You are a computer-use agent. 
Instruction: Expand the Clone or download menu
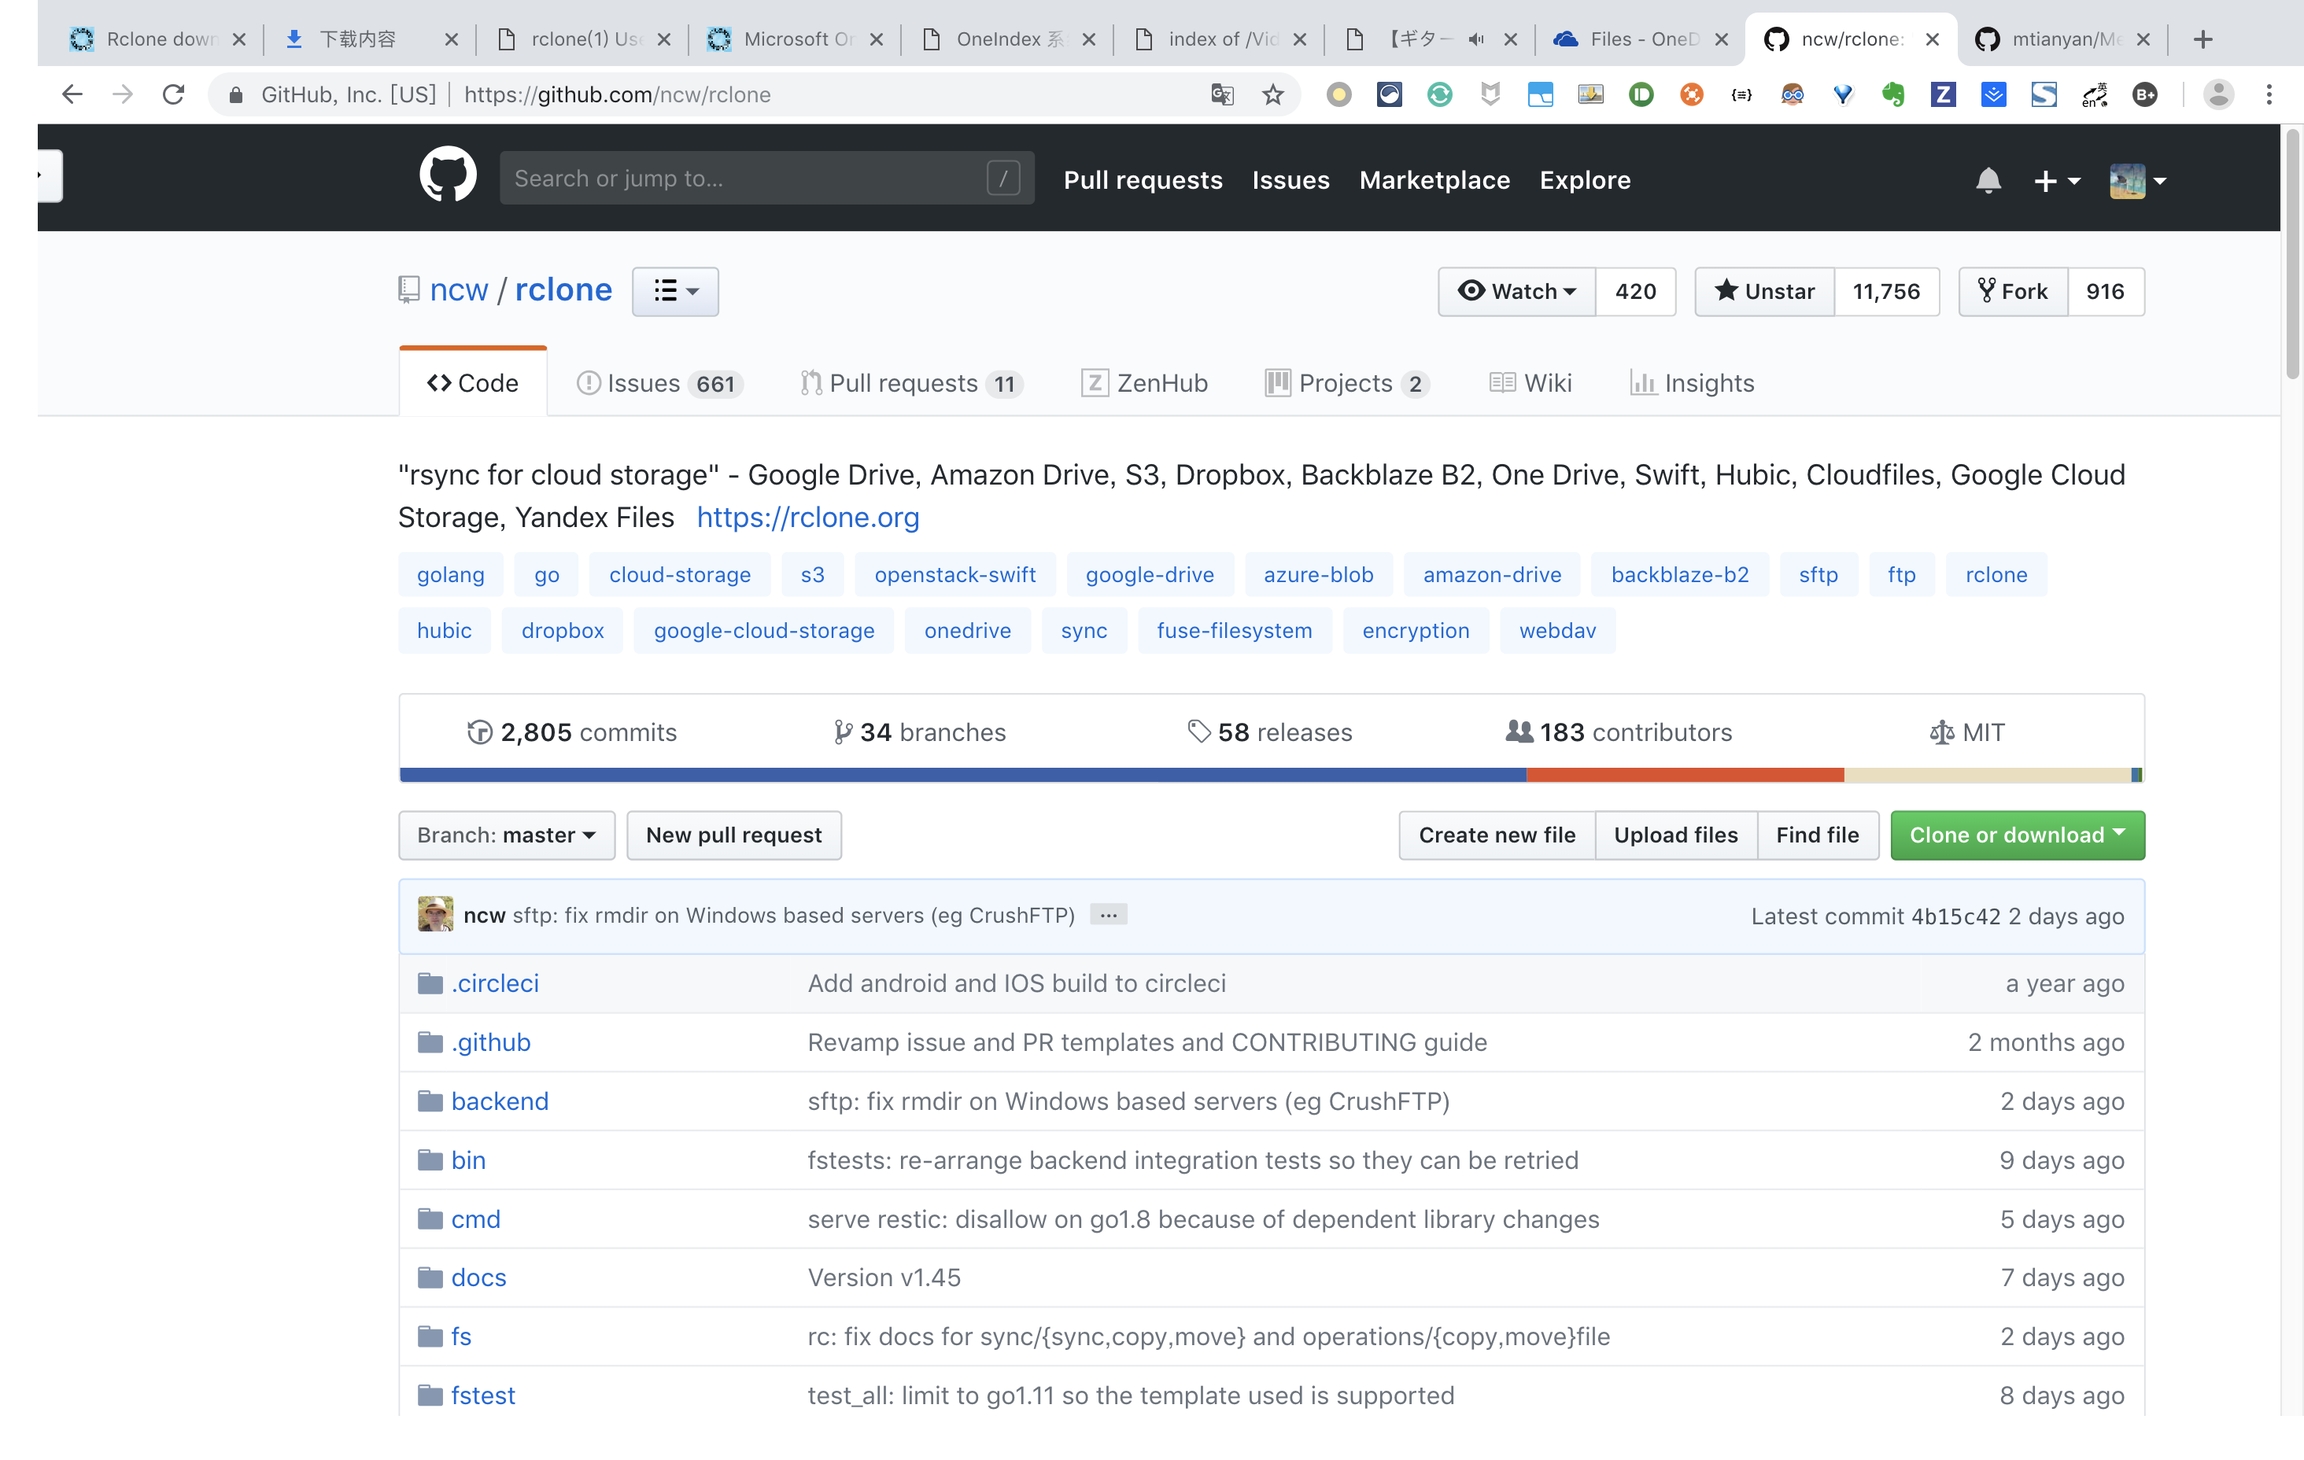pyautogui.click(x=2016, y=835)
